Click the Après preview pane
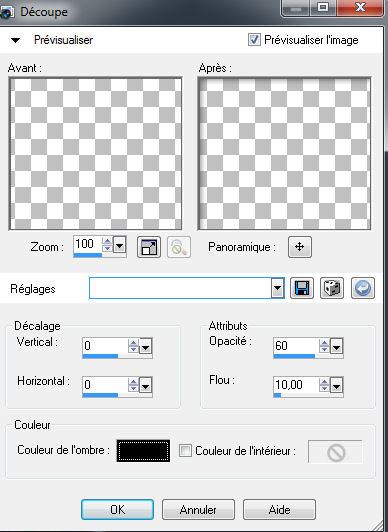The width and height of the screenshot is (388, 532). pos(284,153)
